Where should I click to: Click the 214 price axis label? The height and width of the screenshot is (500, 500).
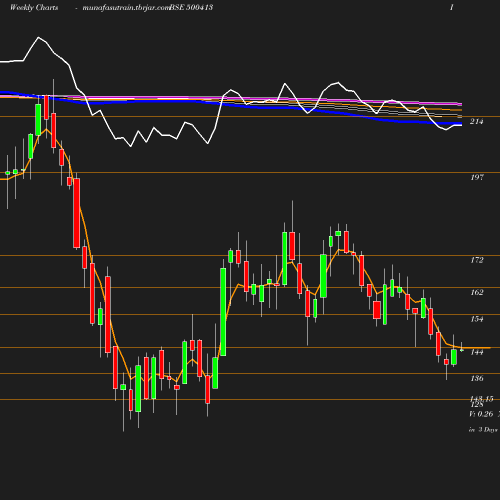coord(477,122)
